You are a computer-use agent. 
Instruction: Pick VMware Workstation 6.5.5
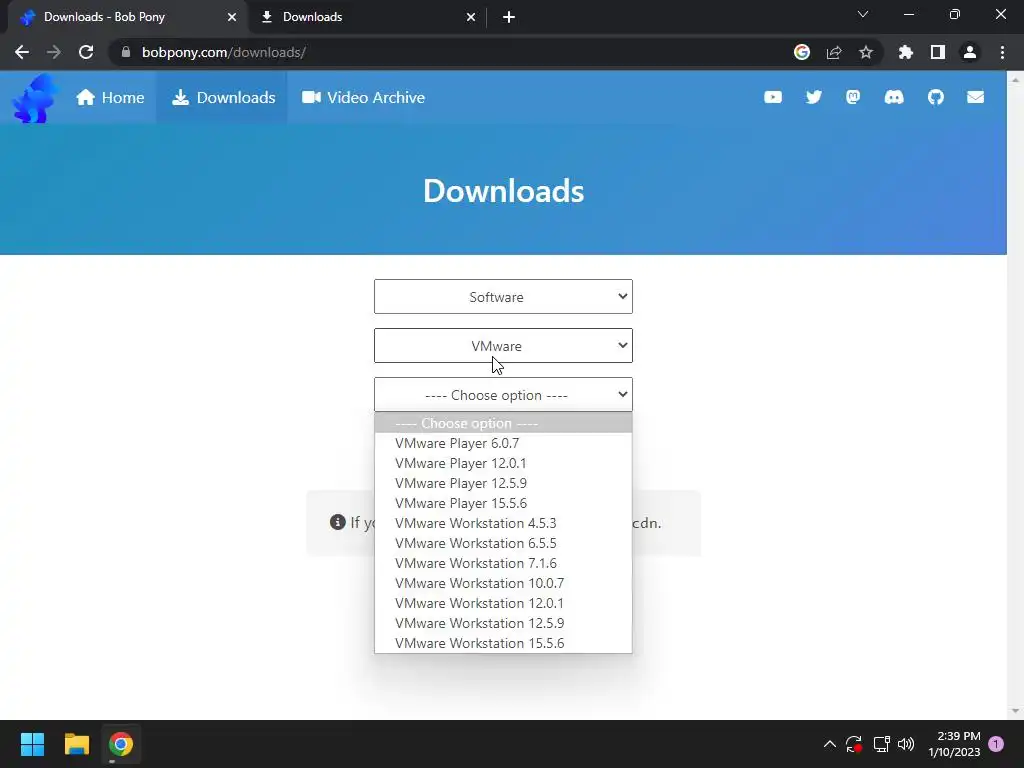503,543
